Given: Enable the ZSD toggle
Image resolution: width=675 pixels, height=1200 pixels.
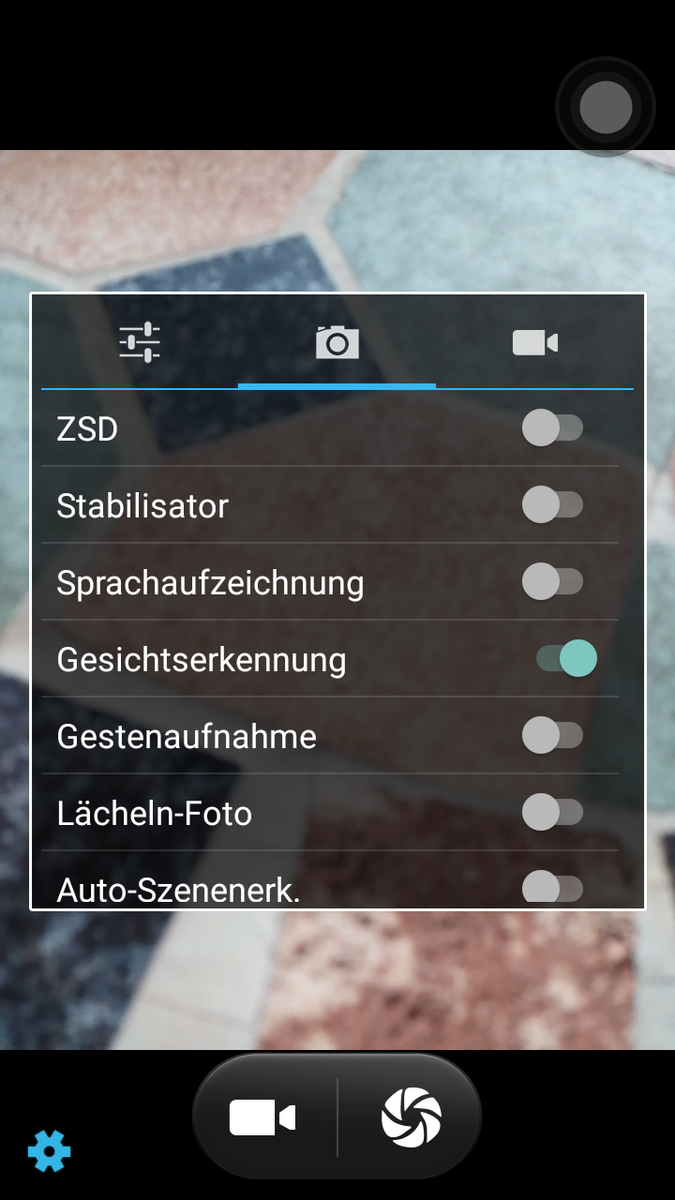Looking at the screenshot, I should [552, 428].
